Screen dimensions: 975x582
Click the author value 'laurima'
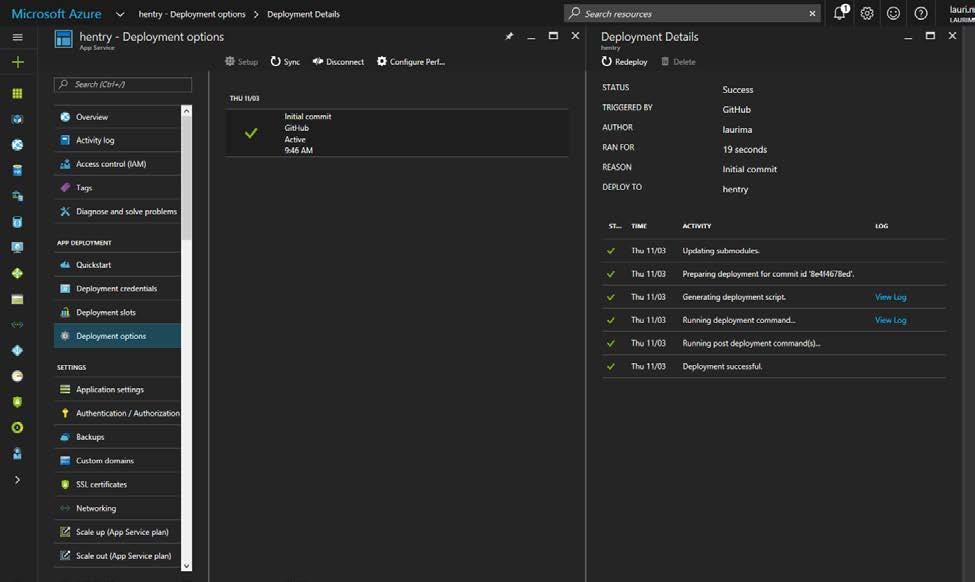point(737,129)
